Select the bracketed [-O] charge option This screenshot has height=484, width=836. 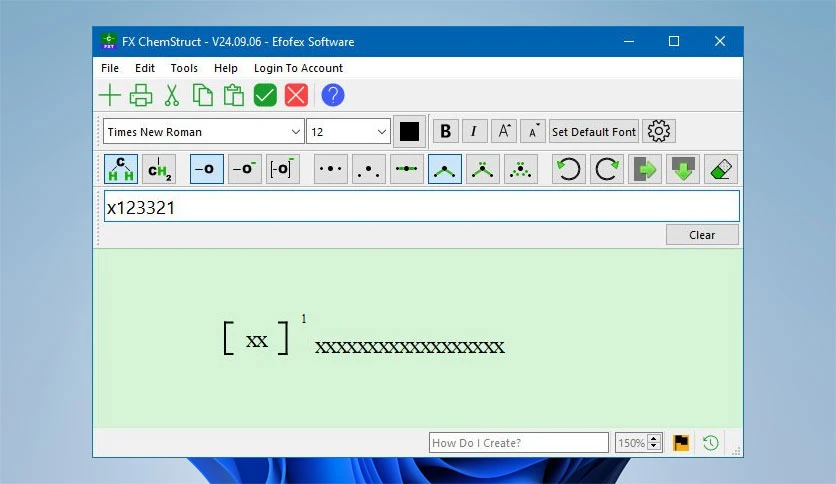point(283,169)
